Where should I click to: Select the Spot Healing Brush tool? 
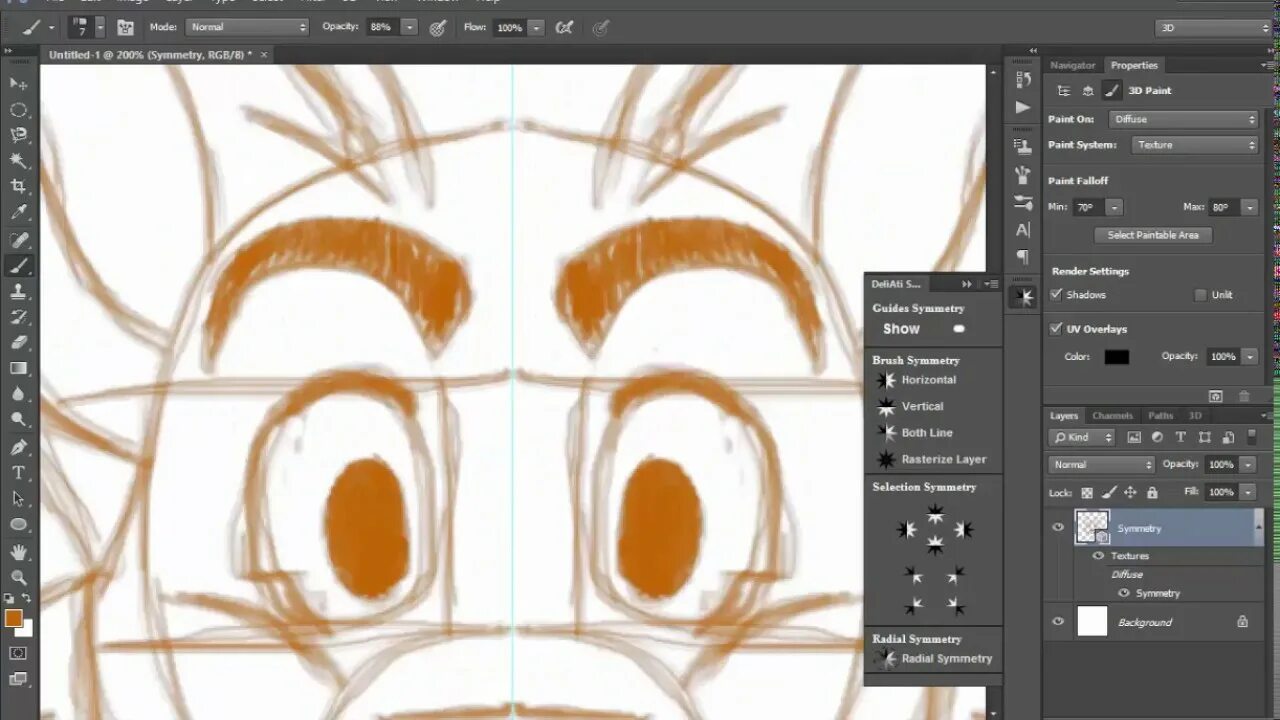(x=18, y=240)
